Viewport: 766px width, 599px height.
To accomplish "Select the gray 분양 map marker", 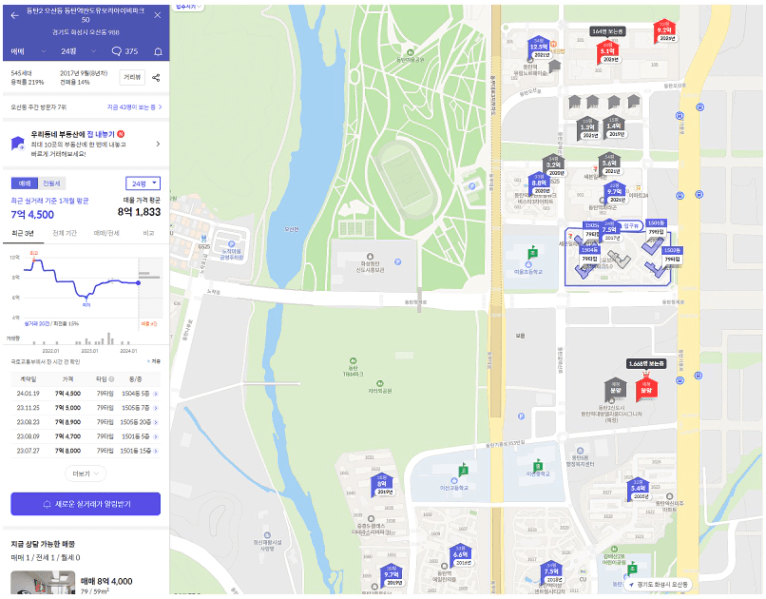I will tap(616, 388).
